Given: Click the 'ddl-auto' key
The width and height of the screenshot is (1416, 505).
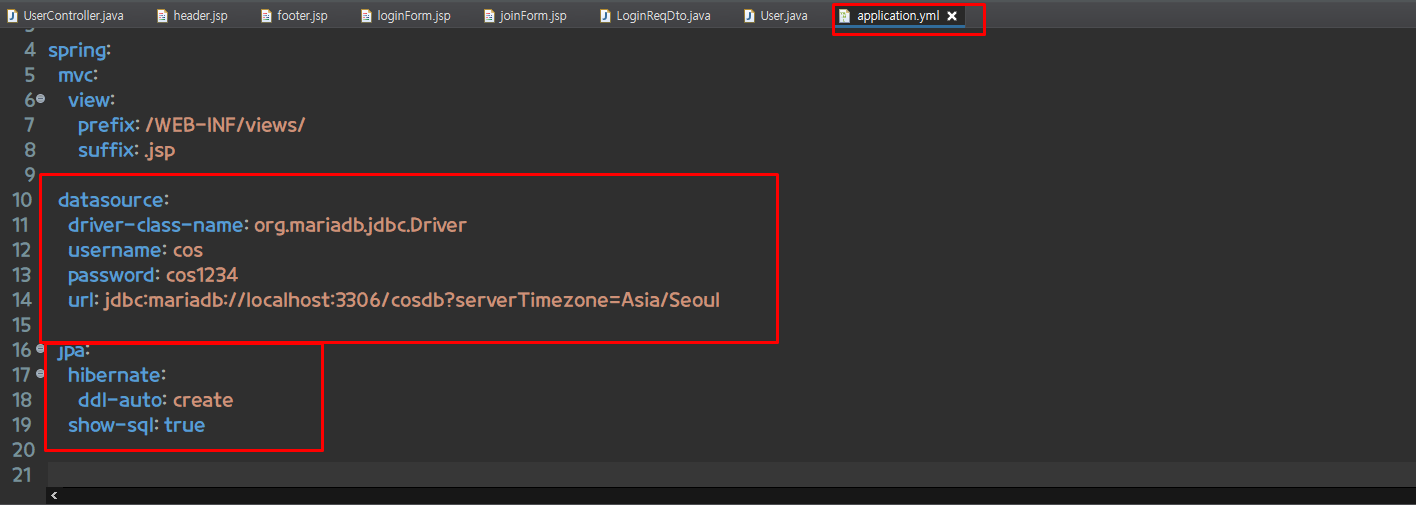Looking at the screenshot, I should pos(120,400).
